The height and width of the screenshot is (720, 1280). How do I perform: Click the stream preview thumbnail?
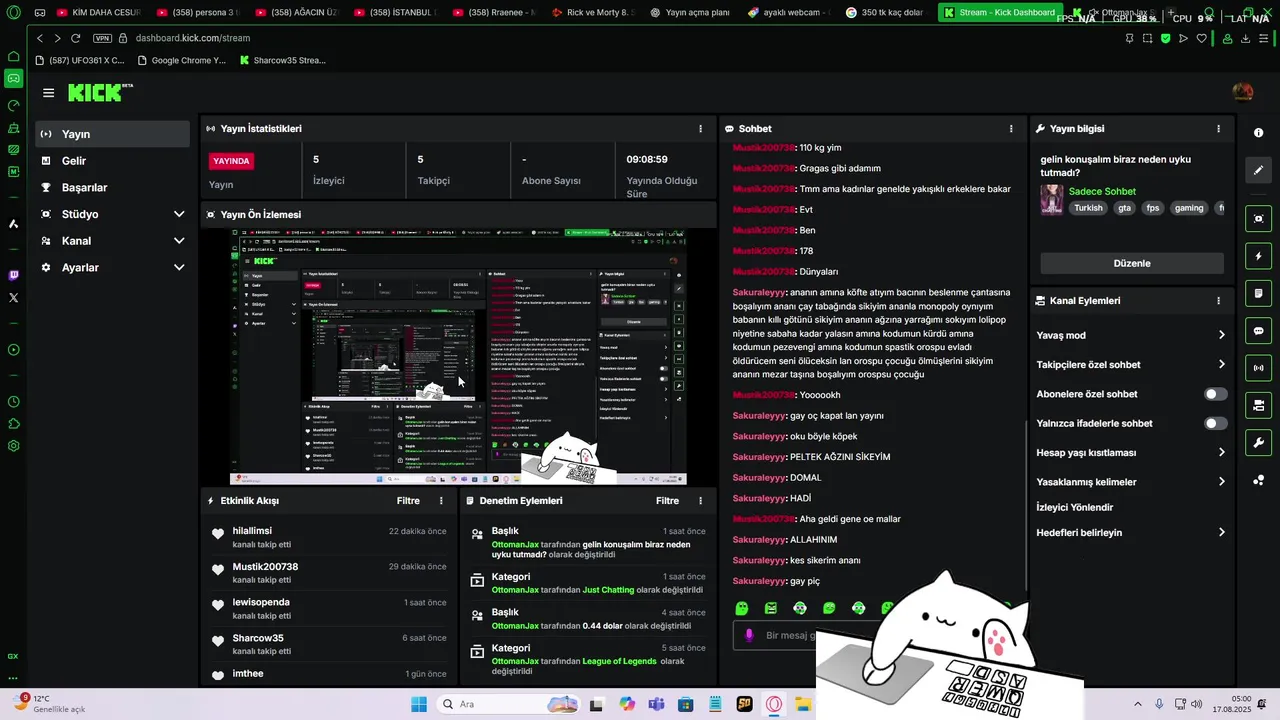pyautogui.click(x=458, y=356)
